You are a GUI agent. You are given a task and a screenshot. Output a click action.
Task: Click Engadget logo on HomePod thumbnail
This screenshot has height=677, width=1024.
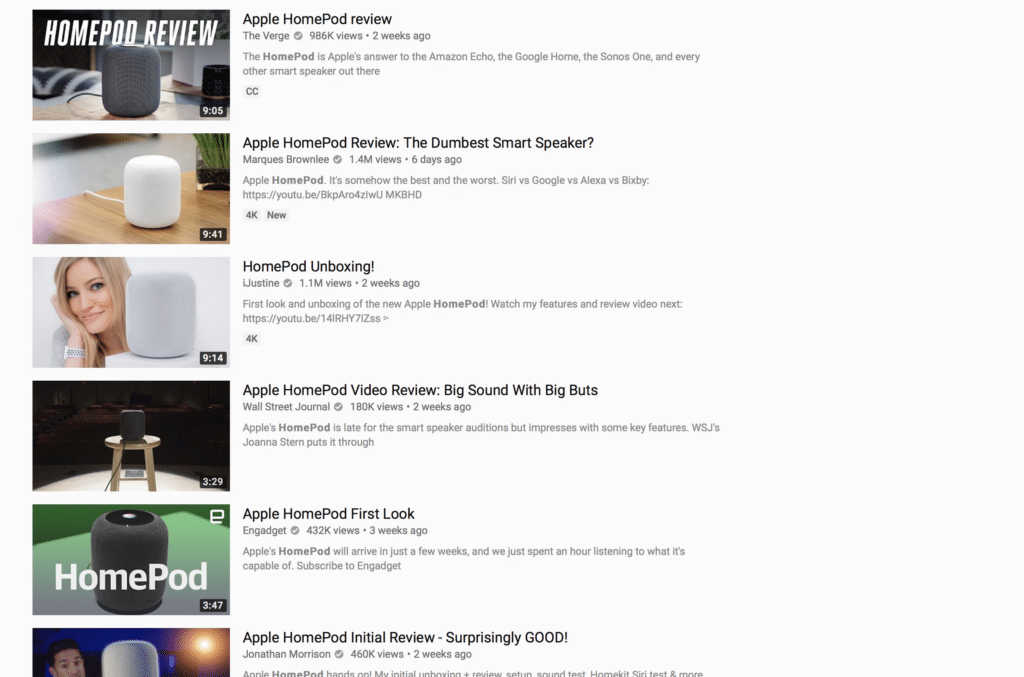217,517
